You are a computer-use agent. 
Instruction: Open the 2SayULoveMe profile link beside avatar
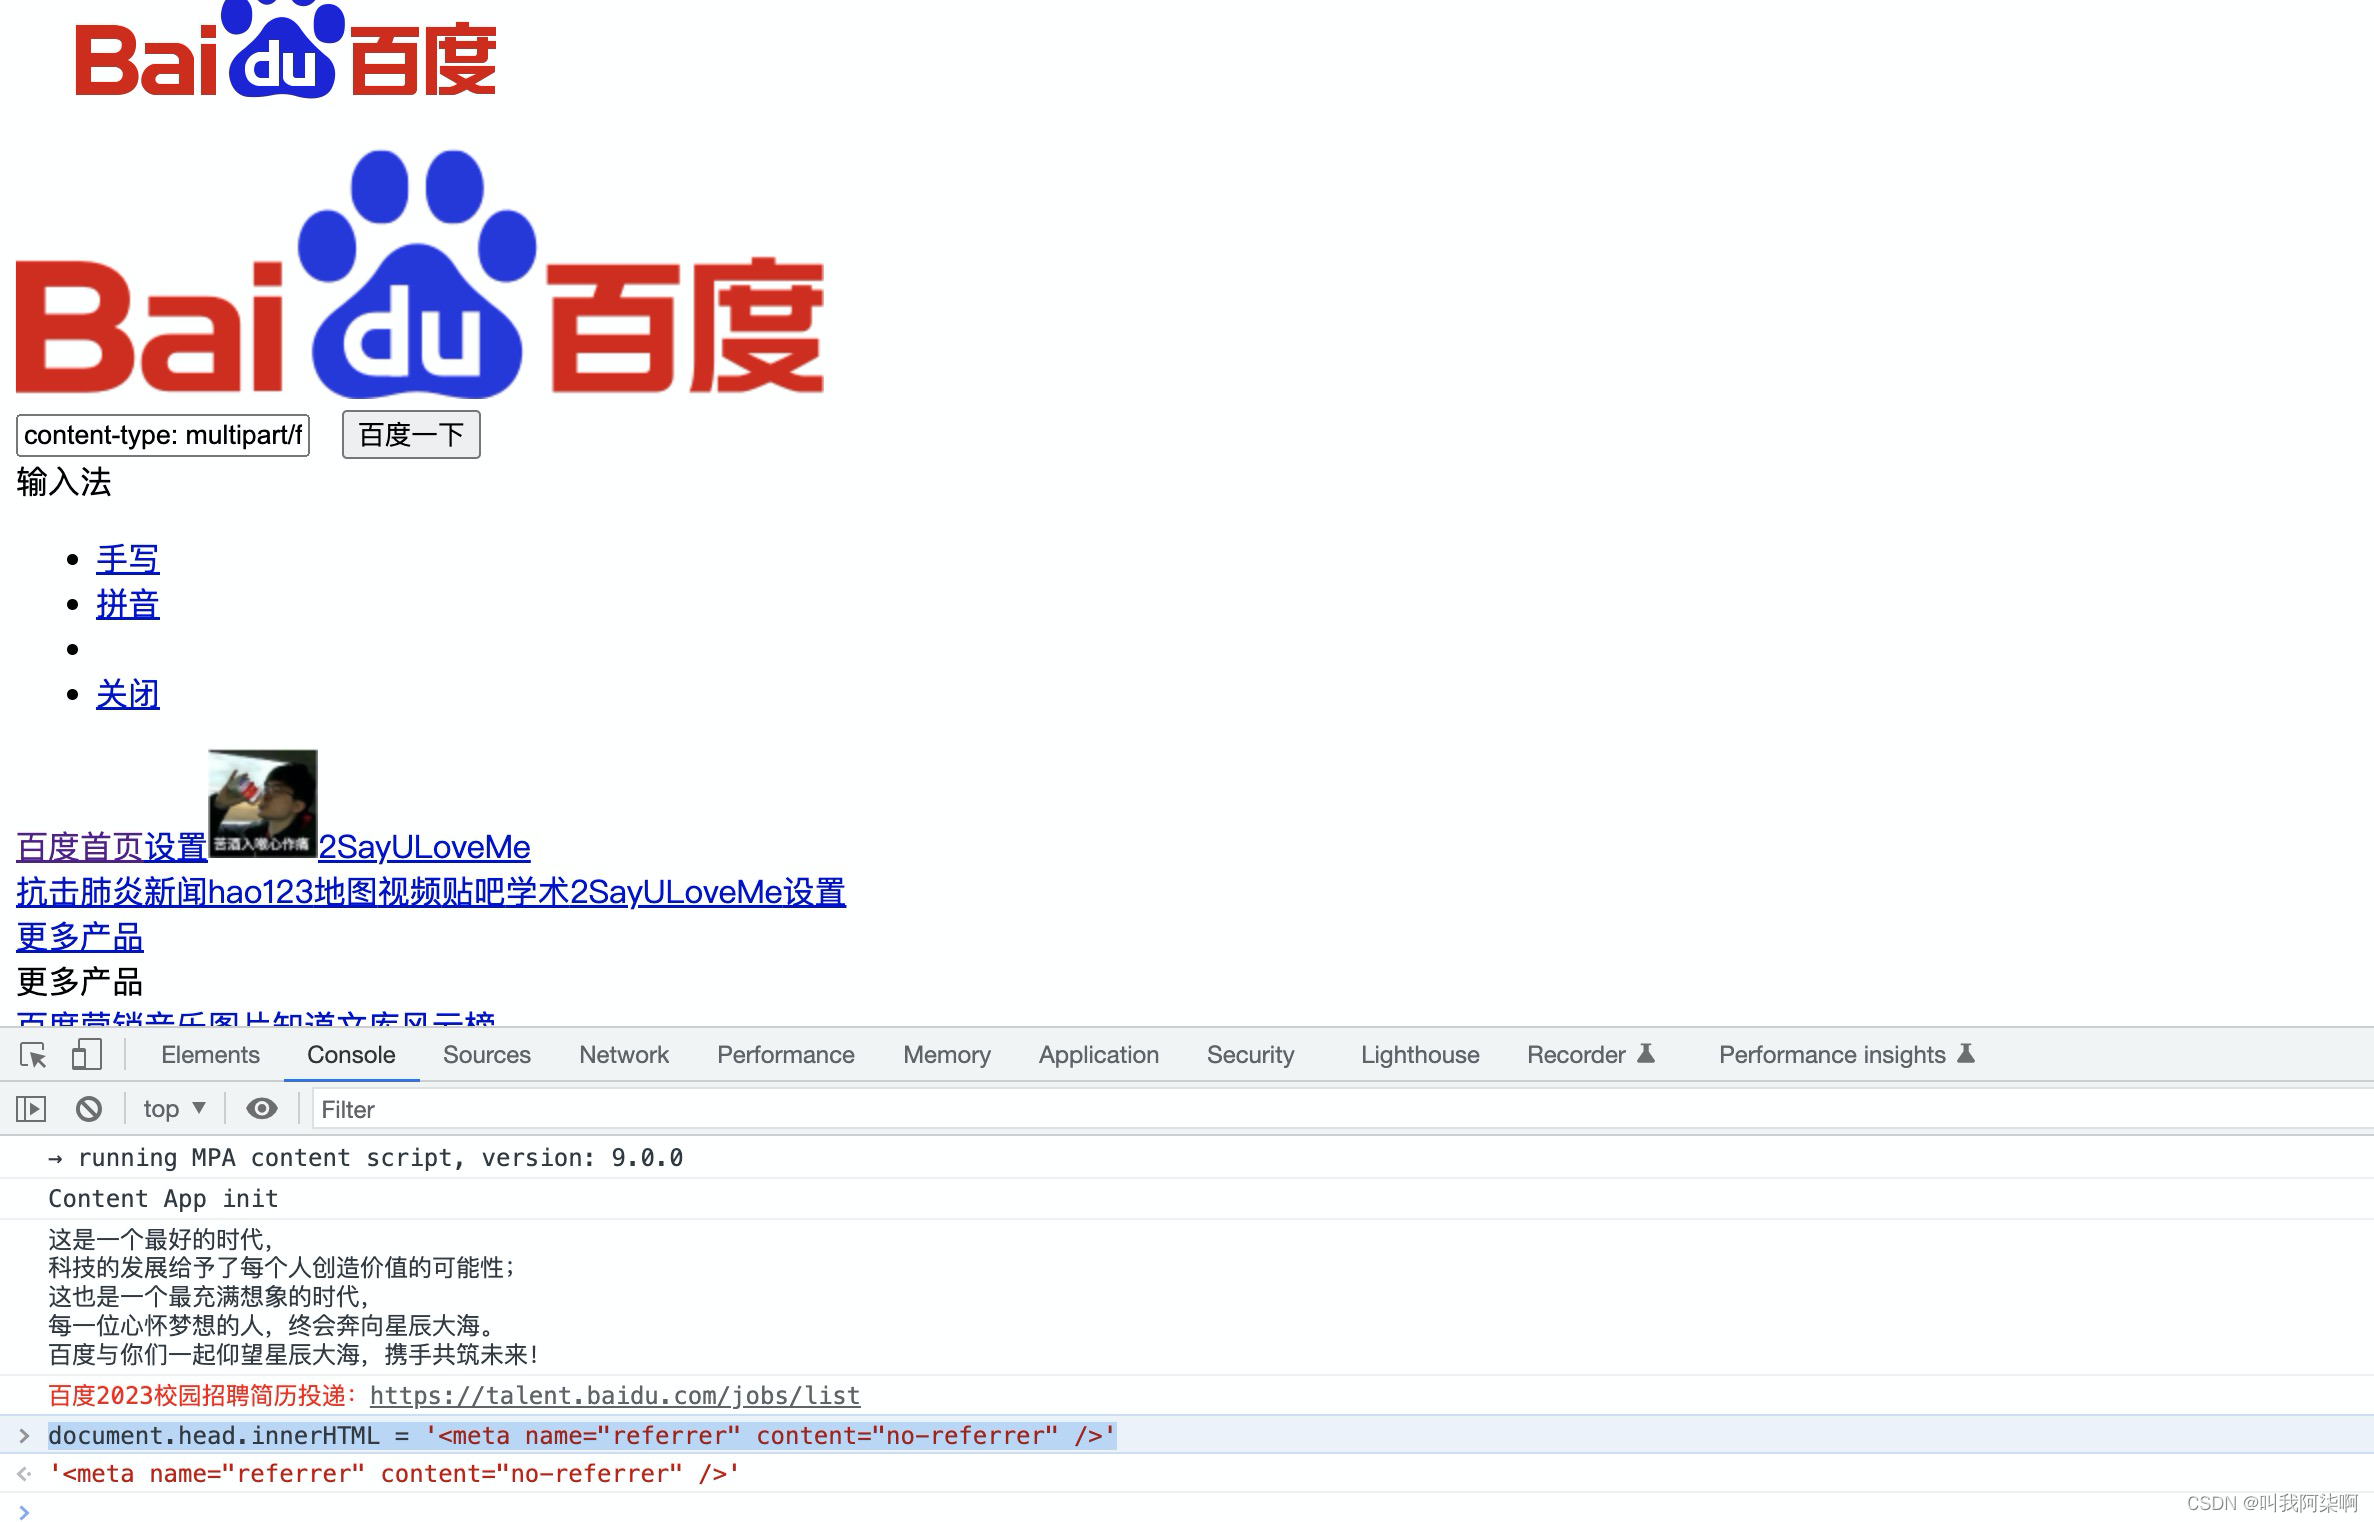point(424,847)
